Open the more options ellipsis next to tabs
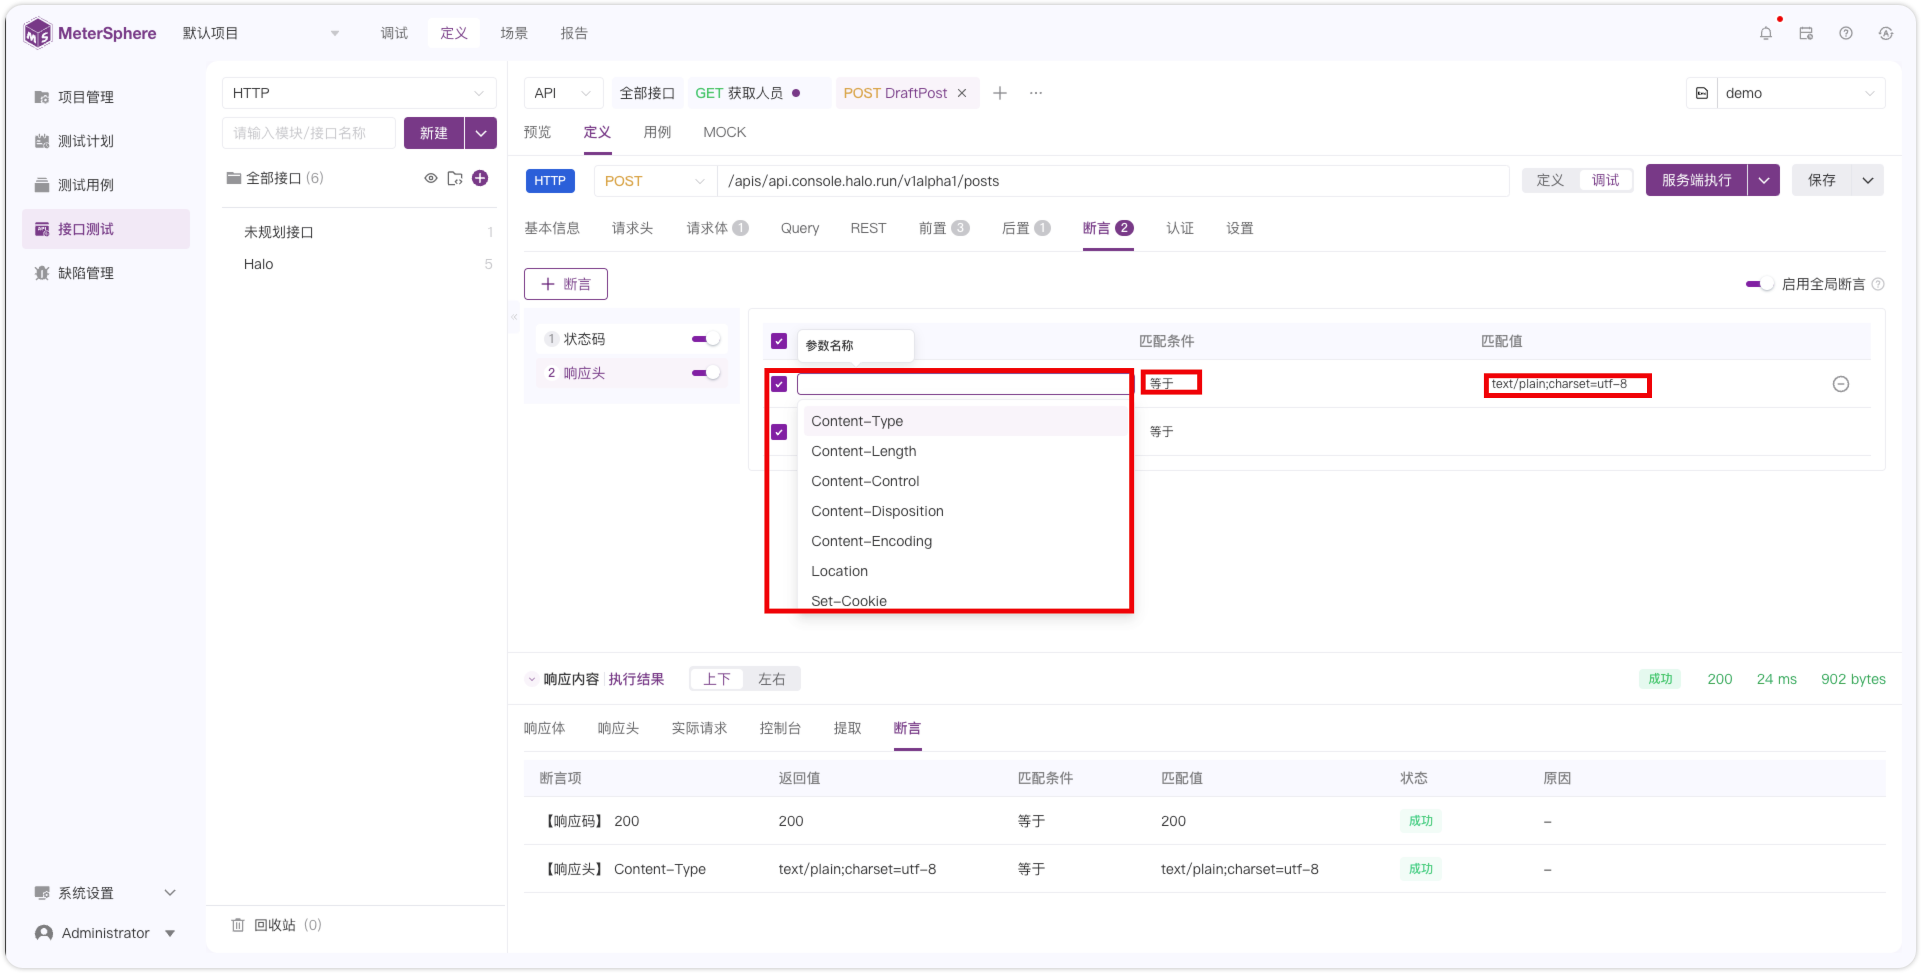 [1036, 93]
